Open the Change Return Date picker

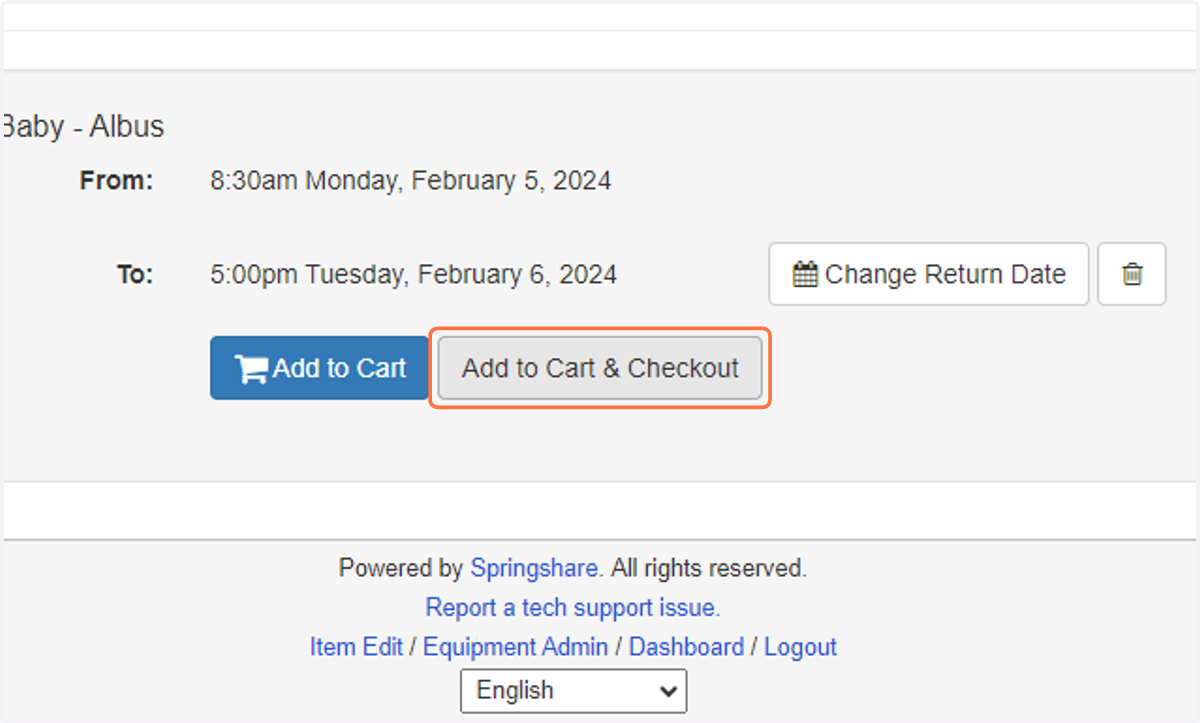[x=929, y=274]
